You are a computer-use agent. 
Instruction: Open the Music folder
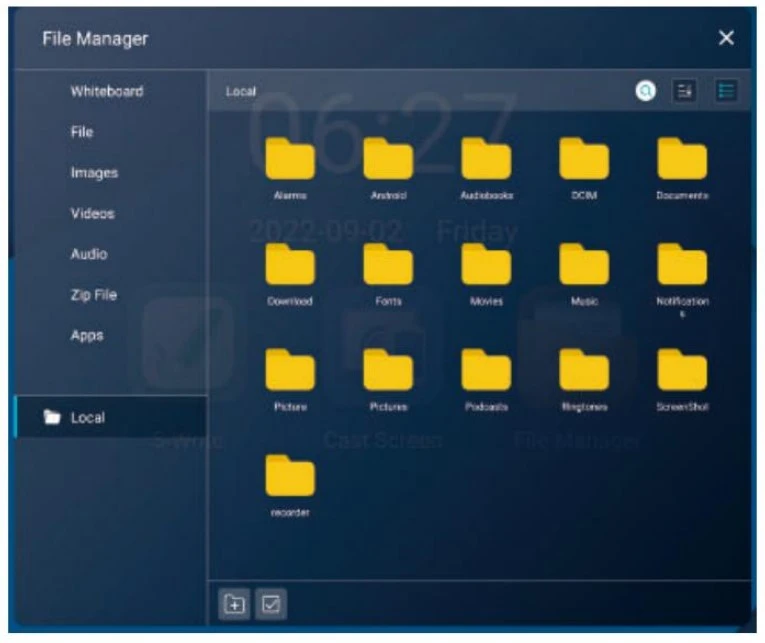tap(584, 265)
